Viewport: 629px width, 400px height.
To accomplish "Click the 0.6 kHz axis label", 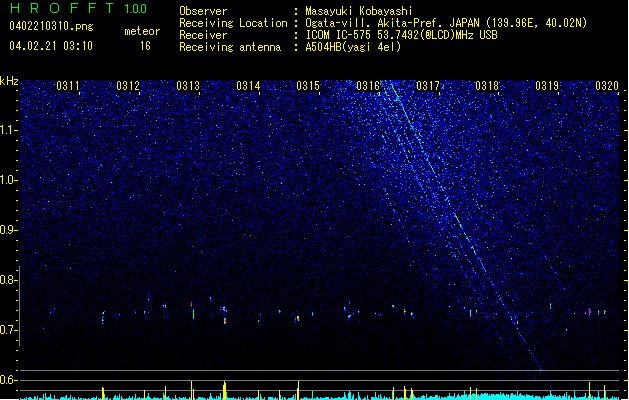I will 8,380.
